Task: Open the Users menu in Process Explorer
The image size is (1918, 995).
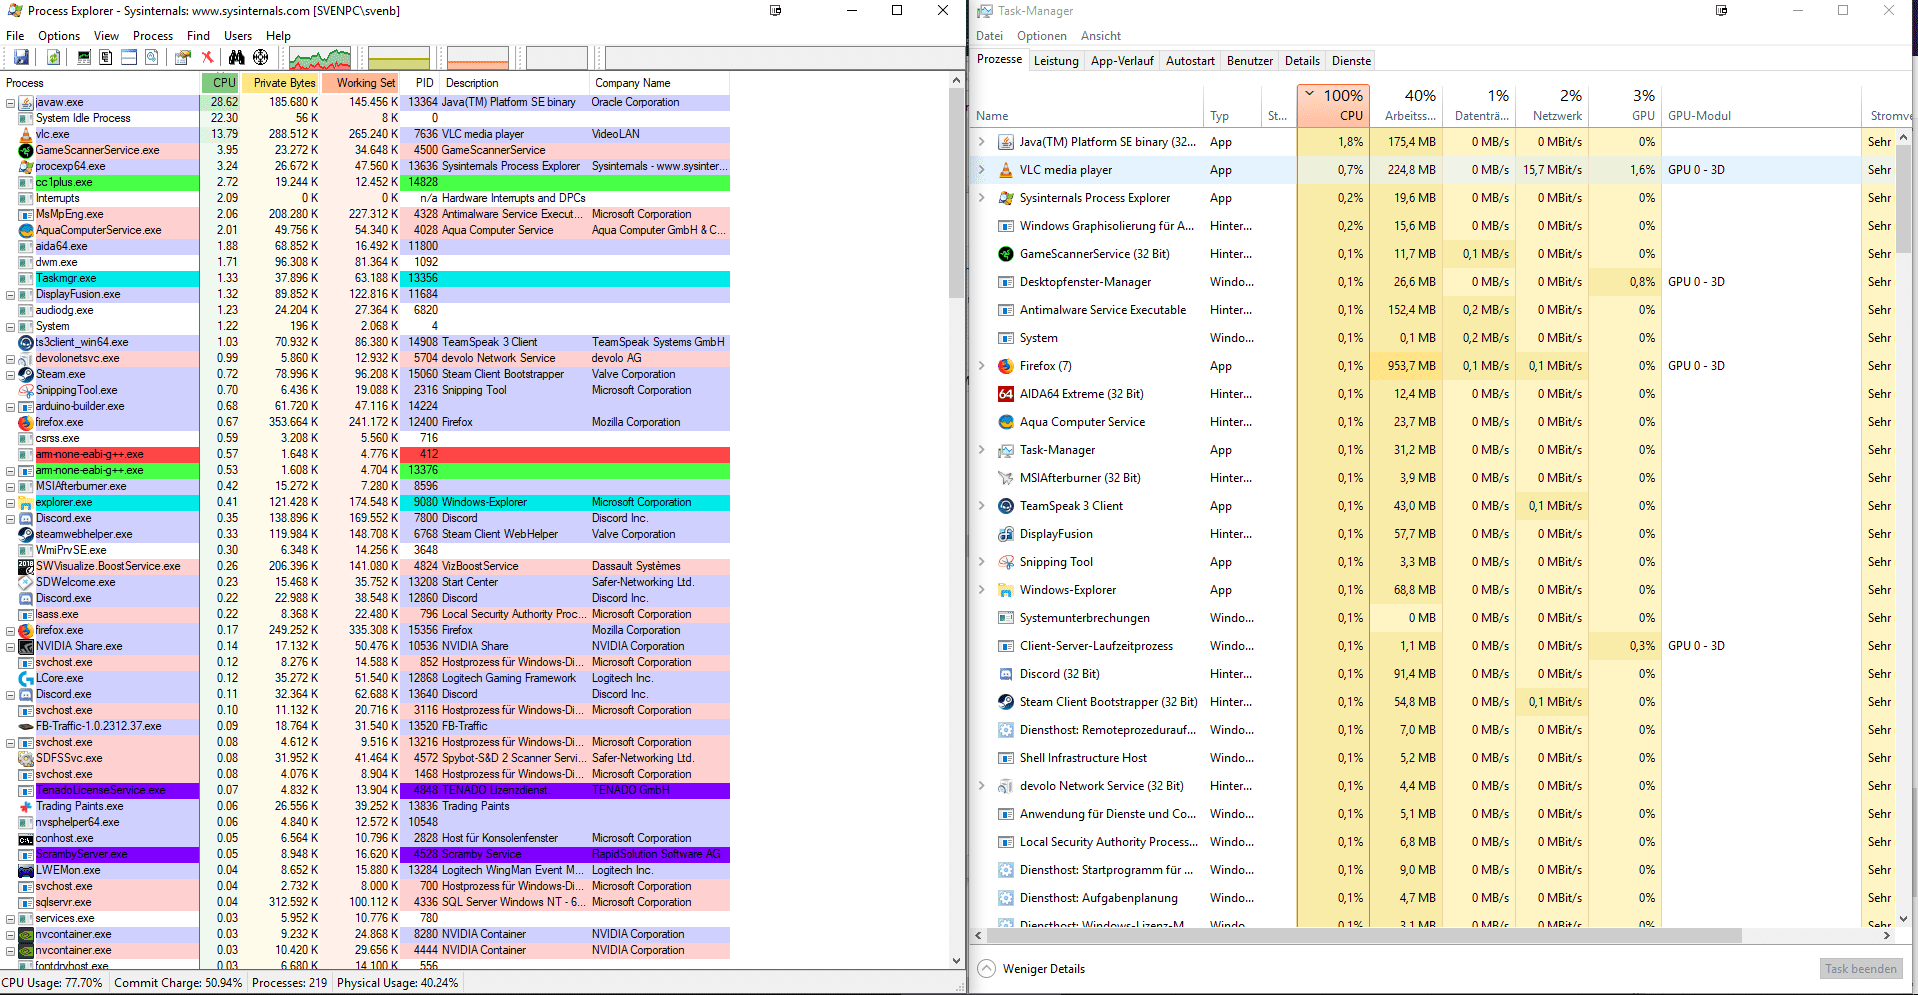Action: [x=238, y=36]
